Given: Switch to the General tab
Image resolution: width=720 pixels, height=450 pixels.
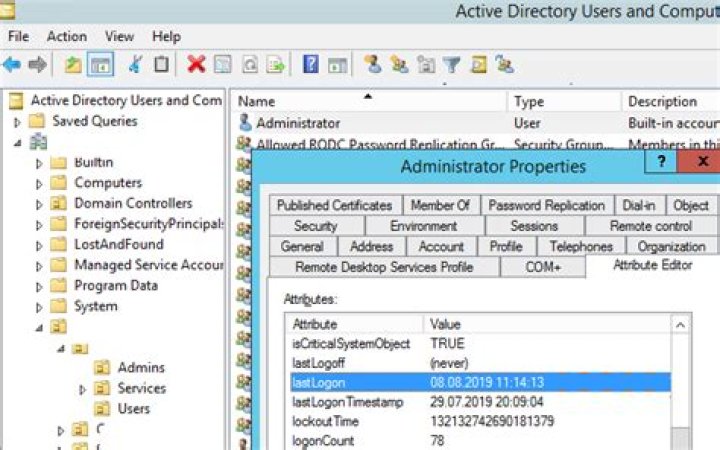Looking at the screenshot, I should [302, 246].
